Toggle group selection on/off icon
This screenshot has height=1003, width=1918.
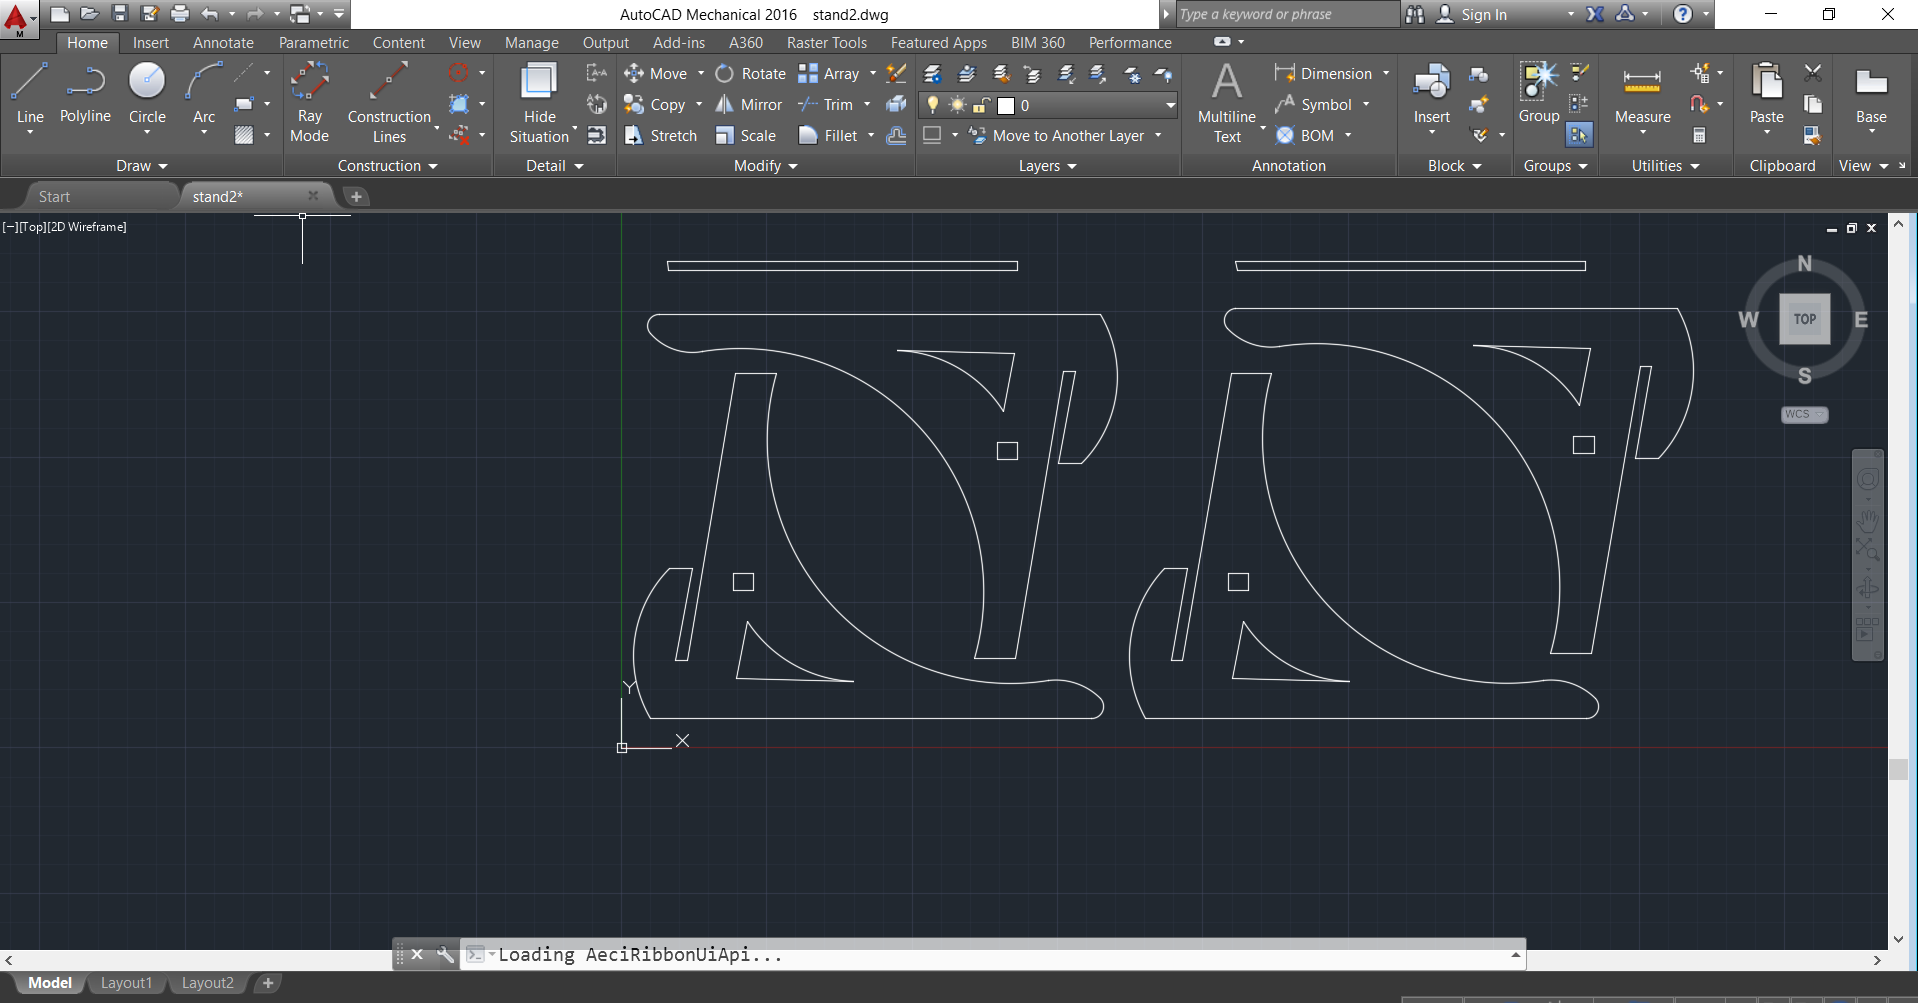(x=1579, y=135)
